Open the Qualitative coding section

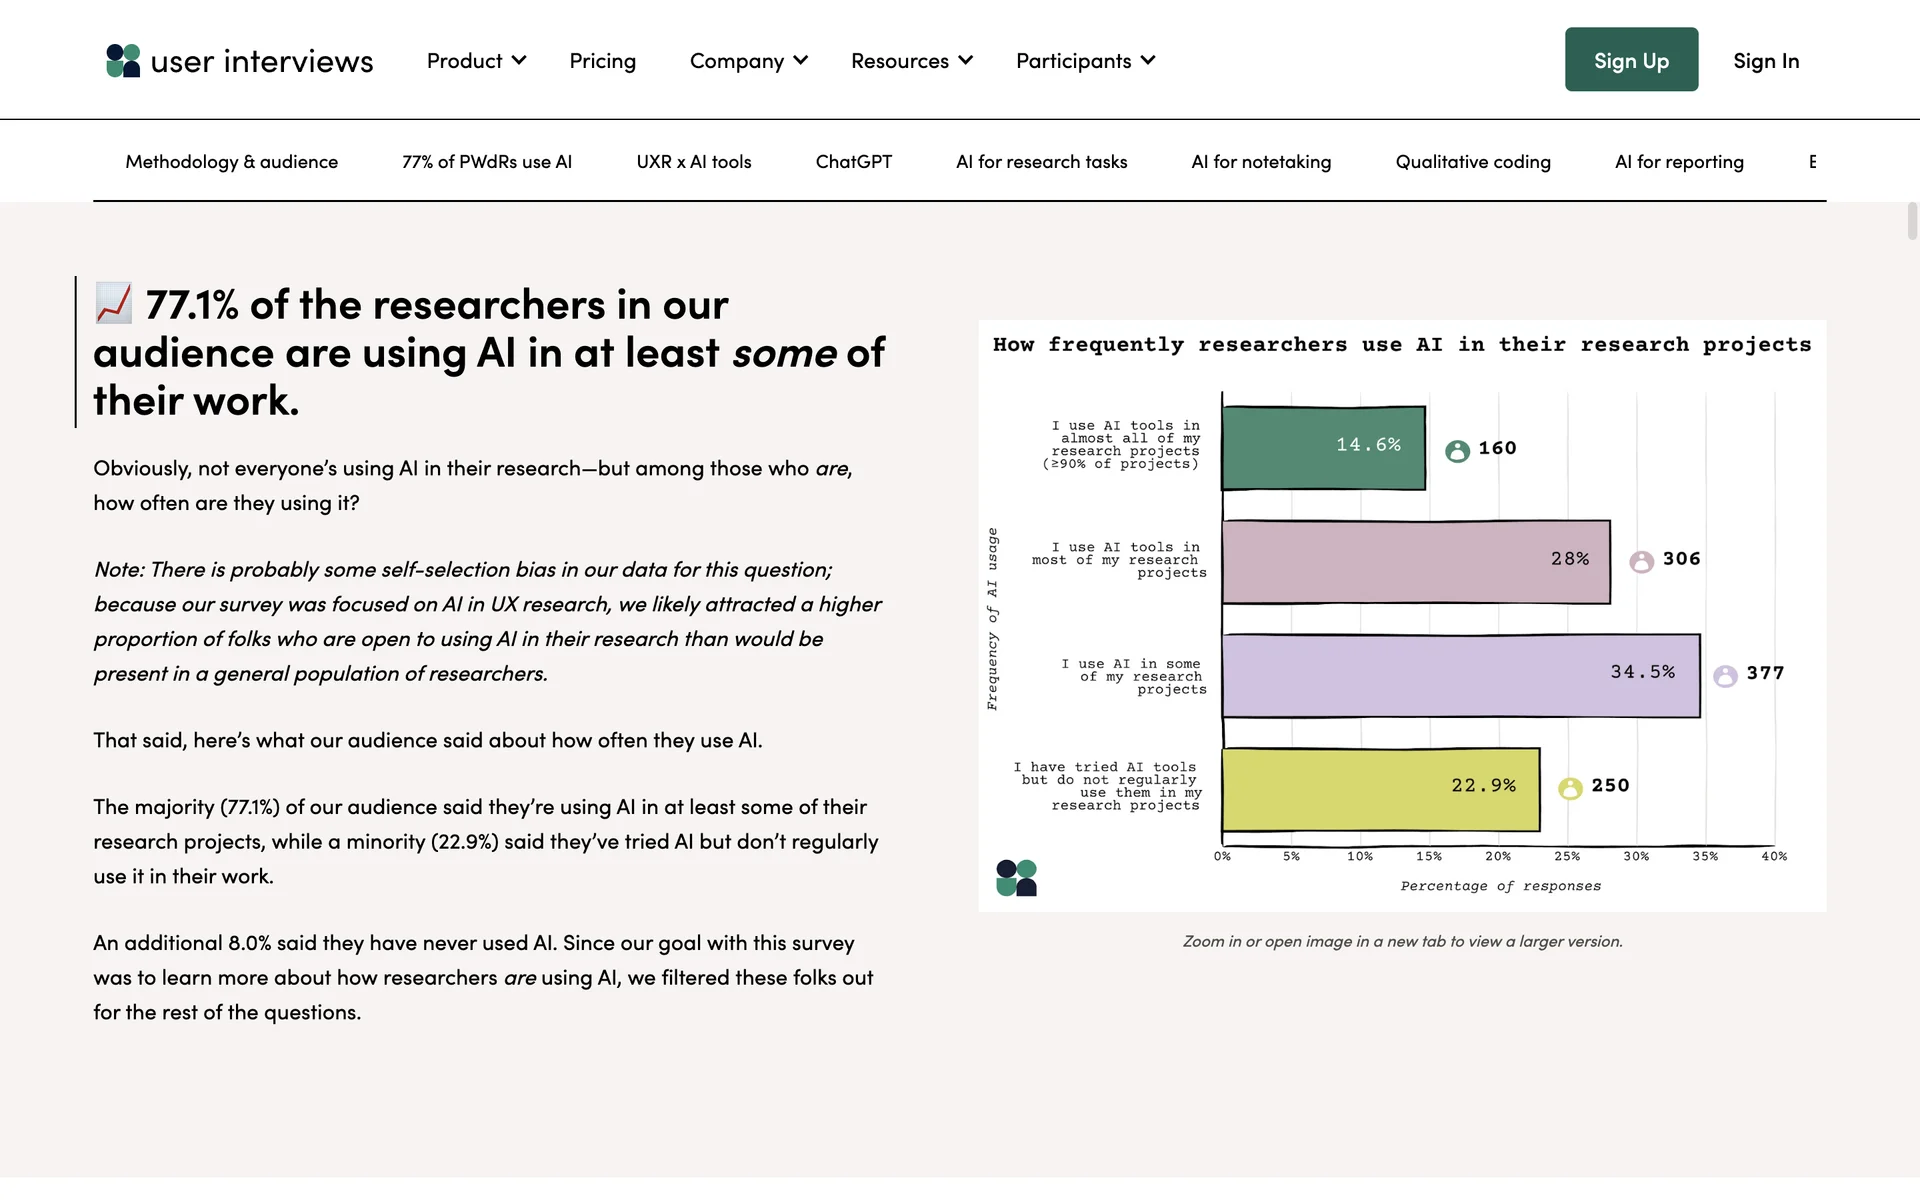[x=1472, y=162]
